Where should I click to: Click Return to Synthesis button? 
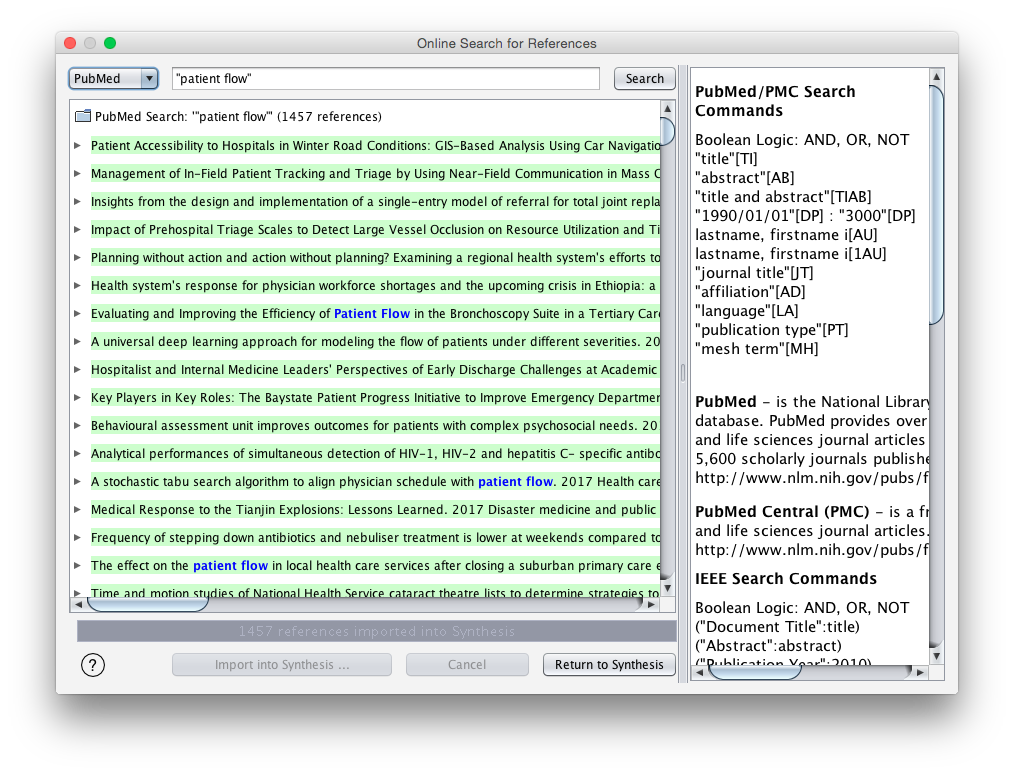609,665
